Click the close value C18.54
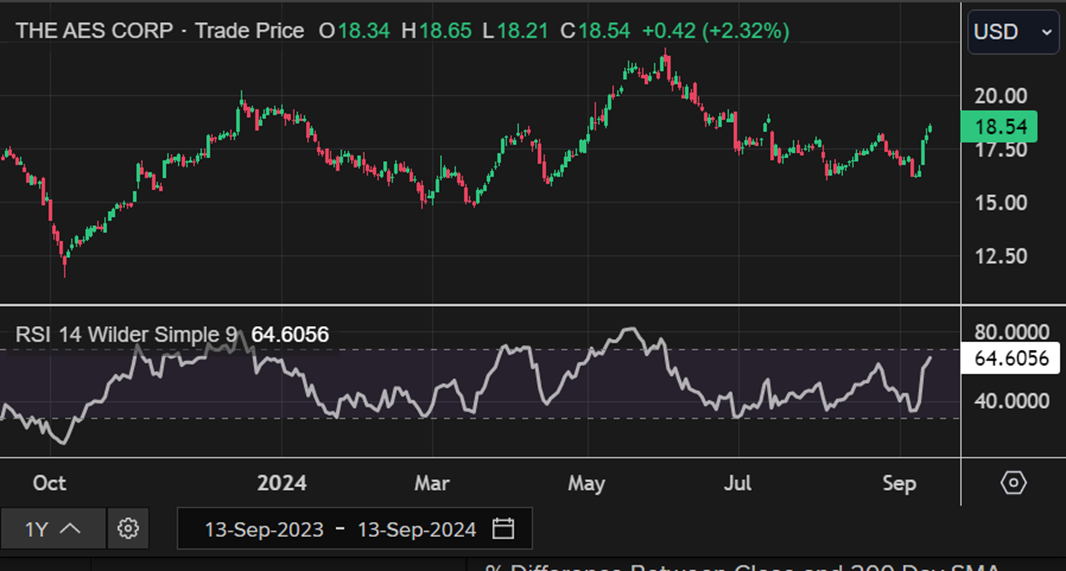This screenshot has width=1066, height=571. 595,31
